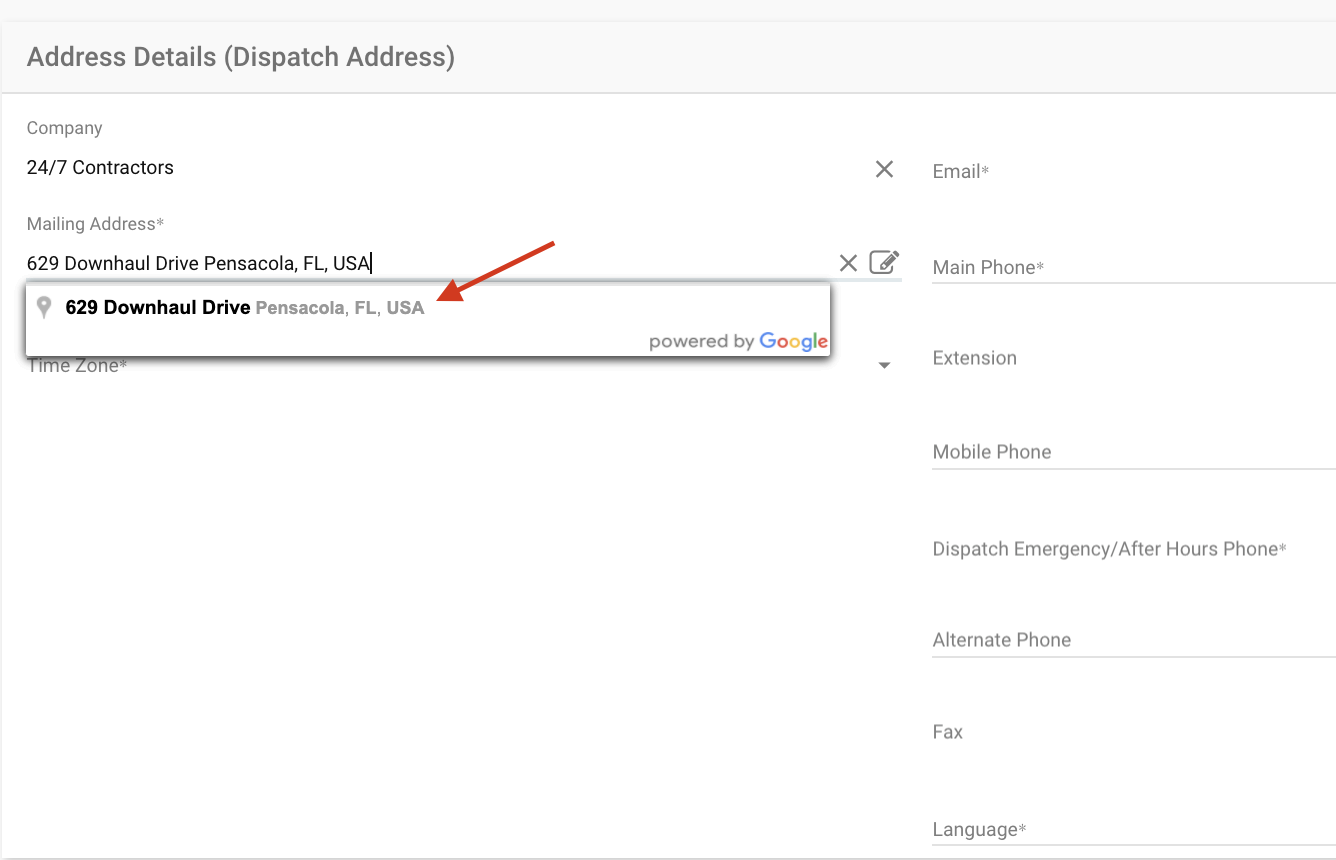
Task: Click into the Main Phone field
Action: 1130,268
